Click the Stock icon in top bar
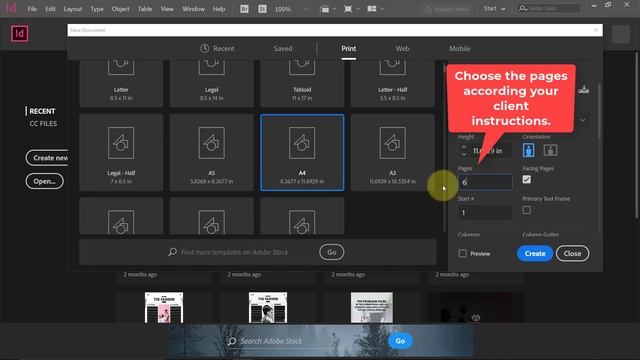The width and height of the screenshot is (640, 360). click(x=262, y=9)
